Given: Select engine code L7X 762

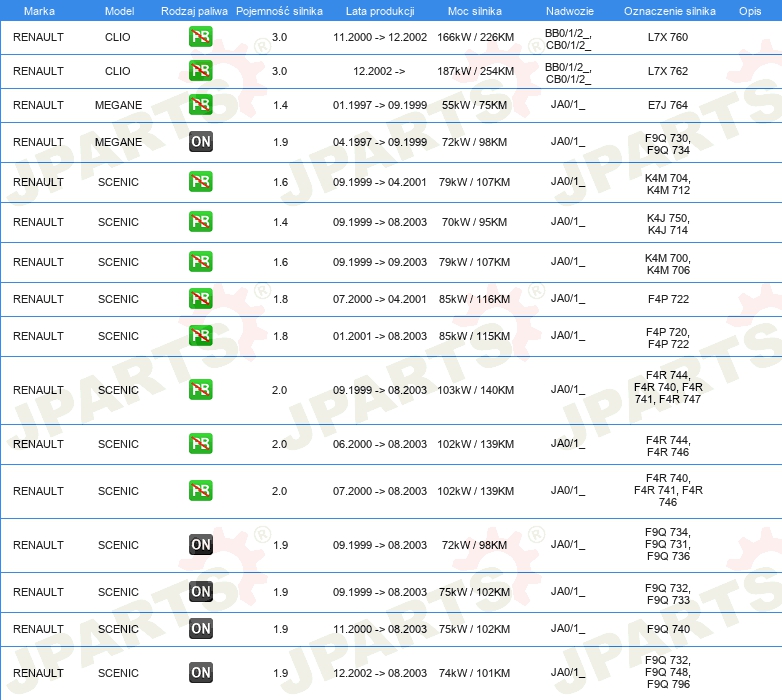Looking at the screenshot, I should 668,71.
